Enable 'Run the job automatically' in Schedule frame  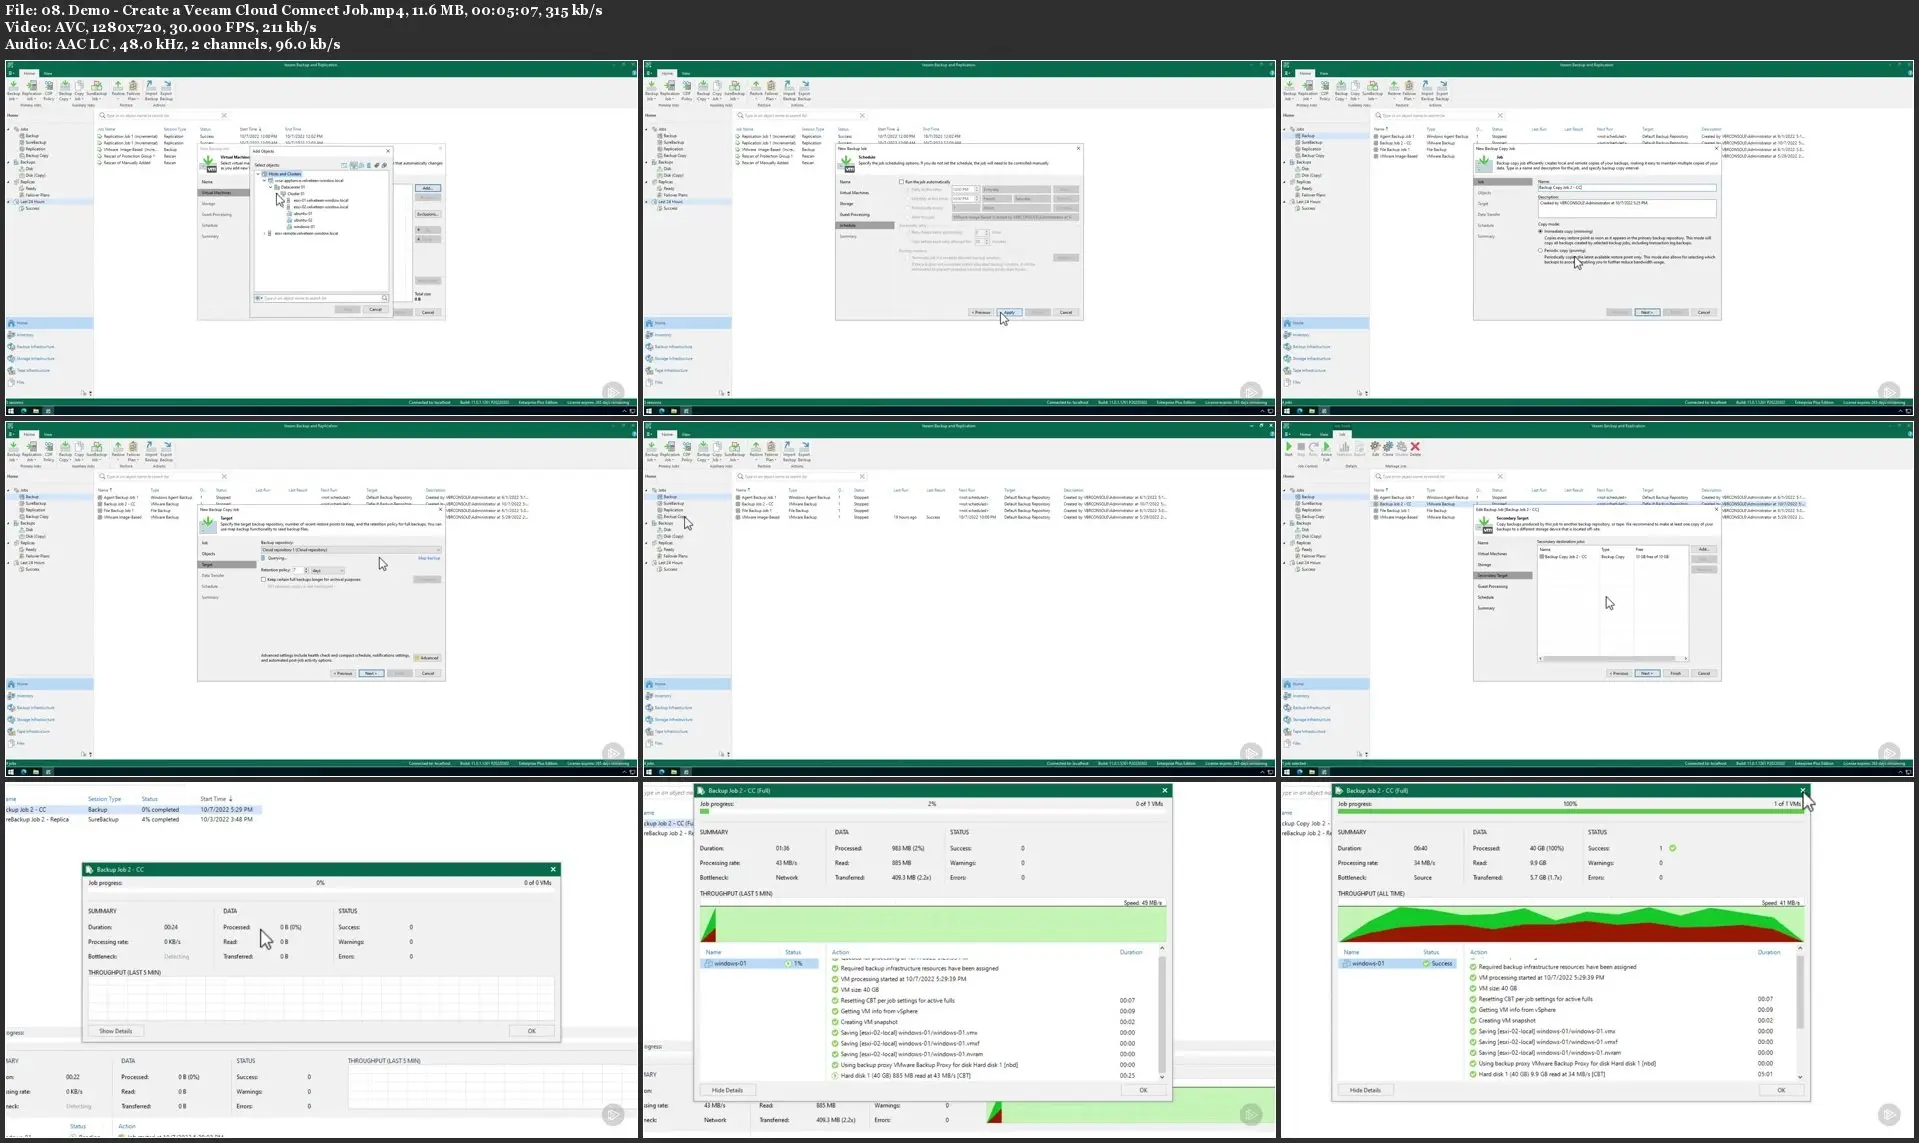[x=901, y=182]
